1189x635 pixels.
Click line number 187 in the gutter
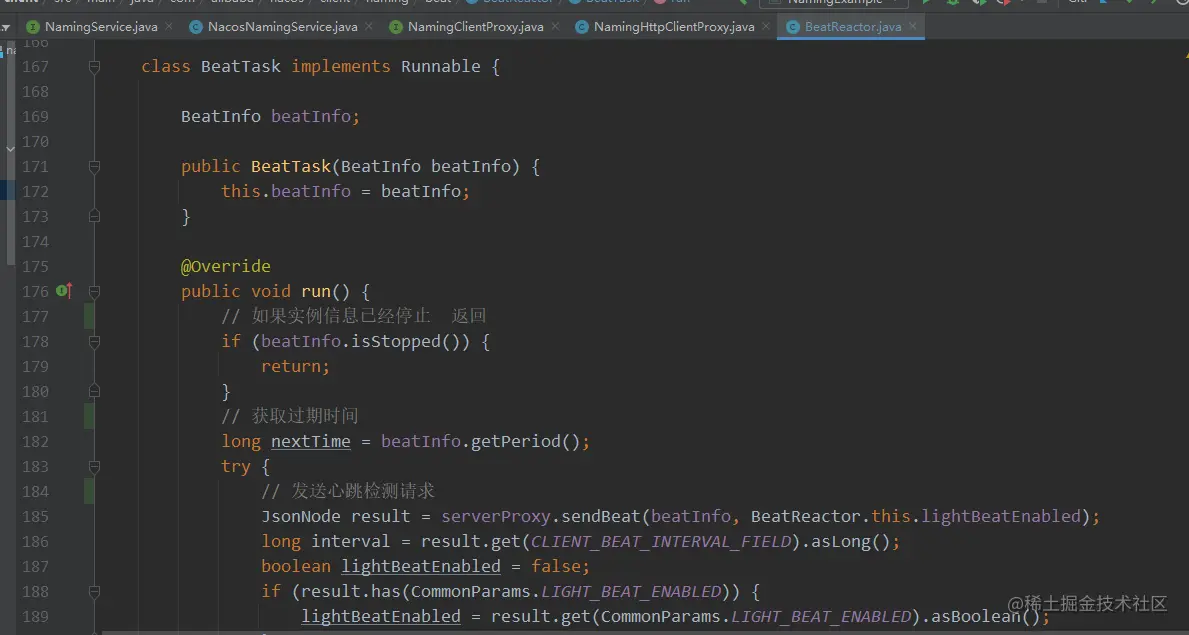36,567
